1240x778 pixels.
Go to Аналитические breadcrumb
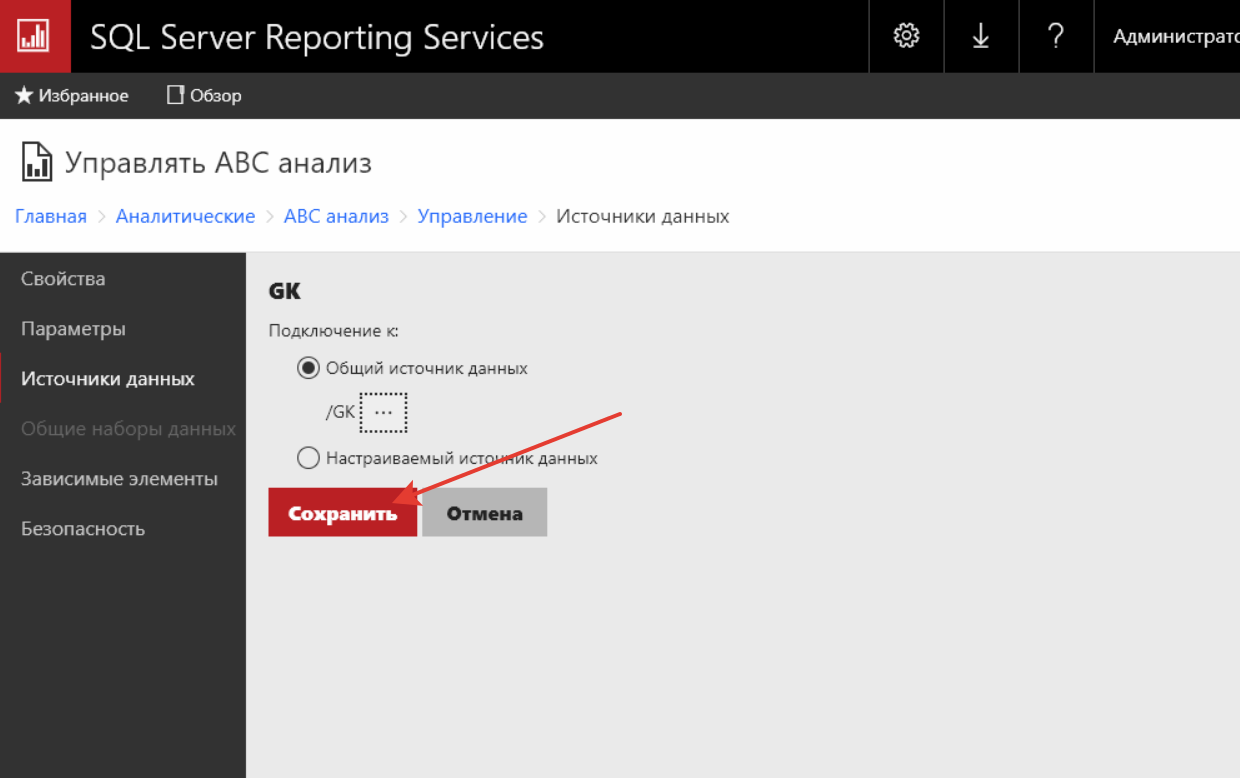[185, 216]
